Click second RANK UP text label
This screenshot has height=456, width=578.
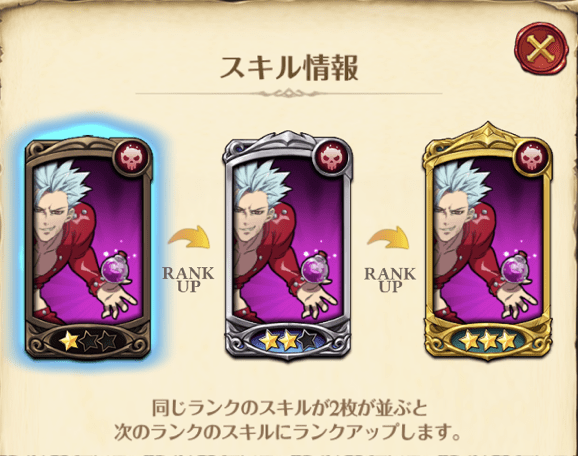pyautogui.click(x=390, y=279)
